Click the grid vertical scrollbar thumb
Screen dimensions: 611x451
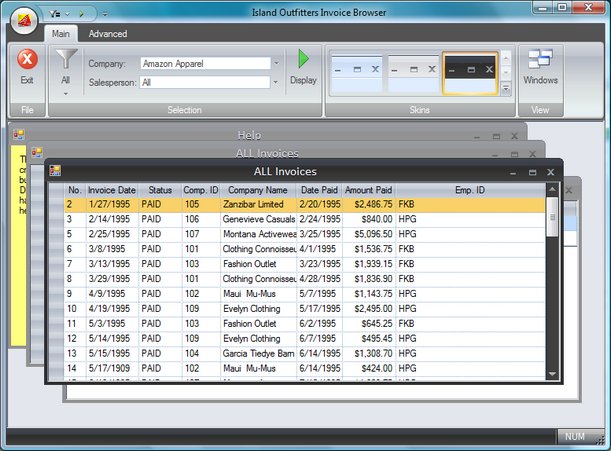(552, 217)
